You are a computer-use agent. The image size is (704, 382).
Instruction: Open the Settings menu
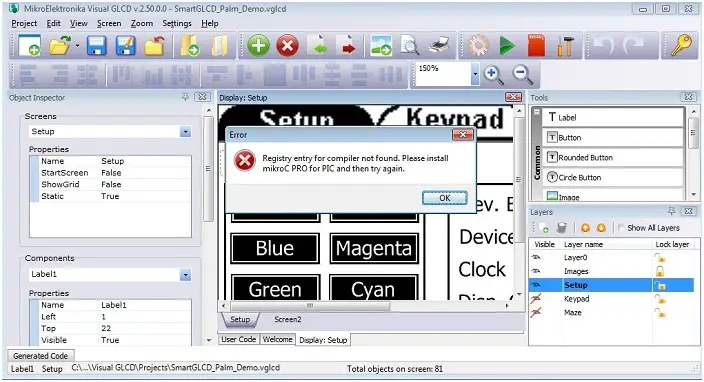coord(176,23)
